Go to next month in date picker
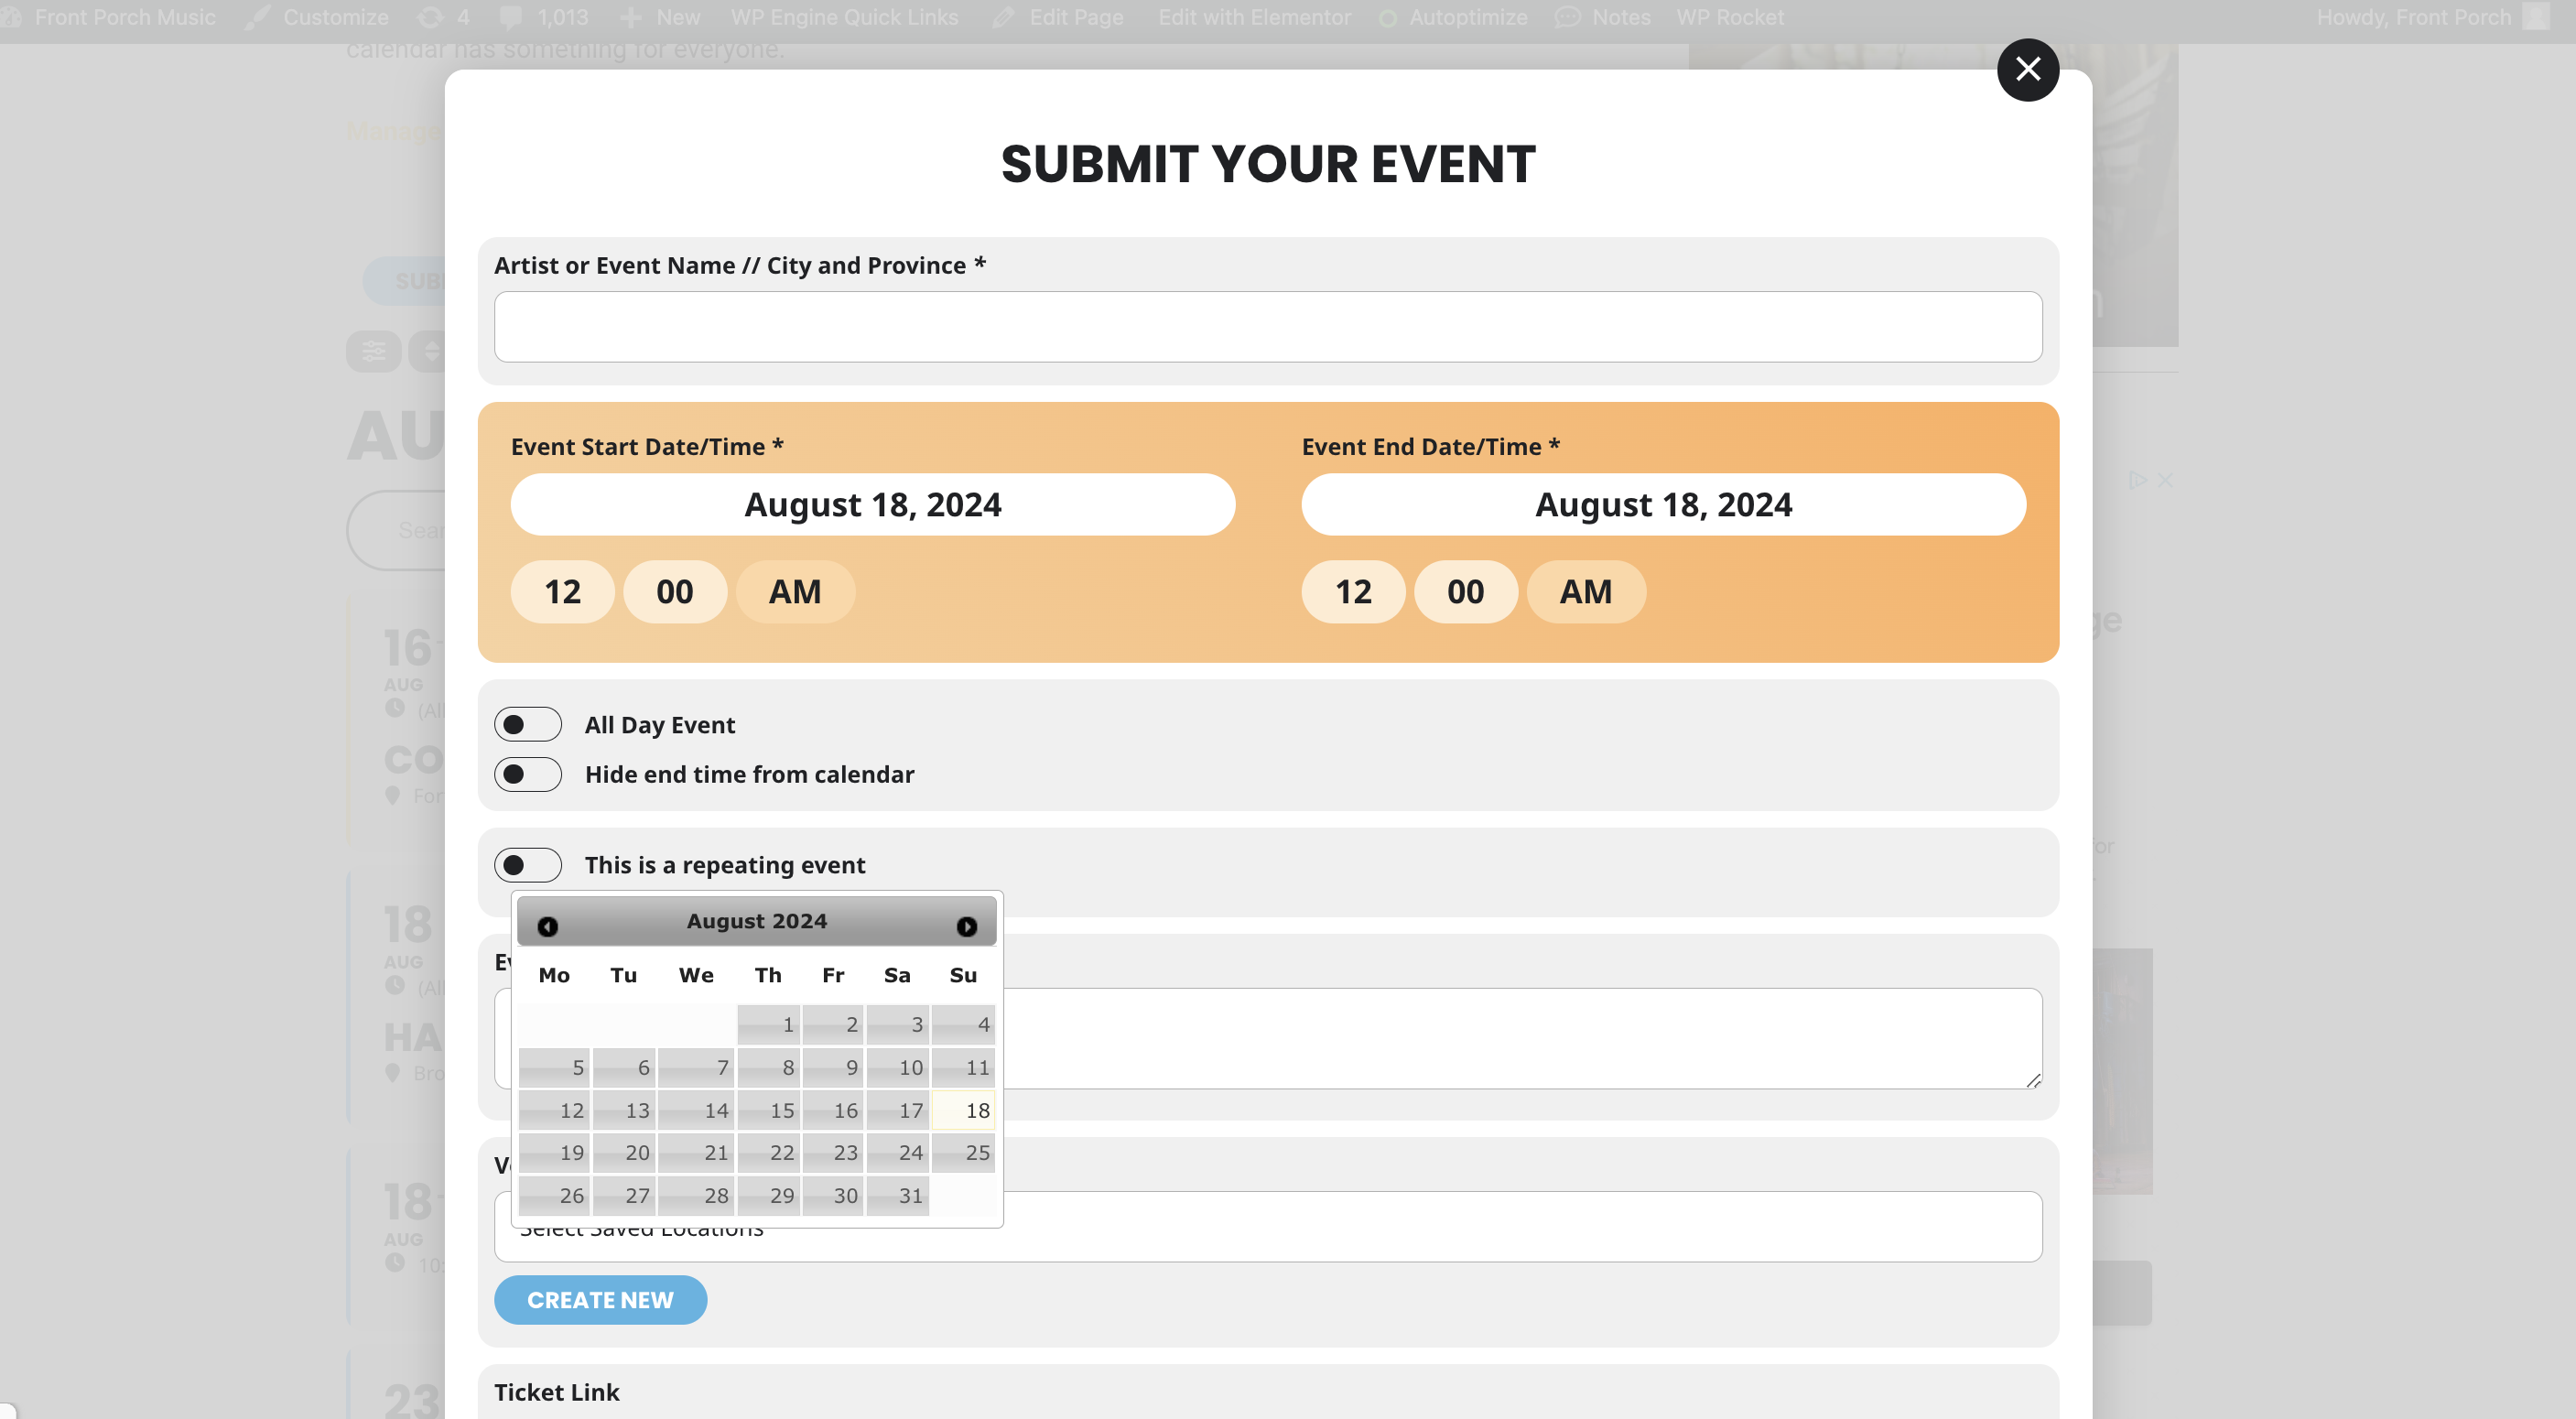 click(x=966, y=926)
